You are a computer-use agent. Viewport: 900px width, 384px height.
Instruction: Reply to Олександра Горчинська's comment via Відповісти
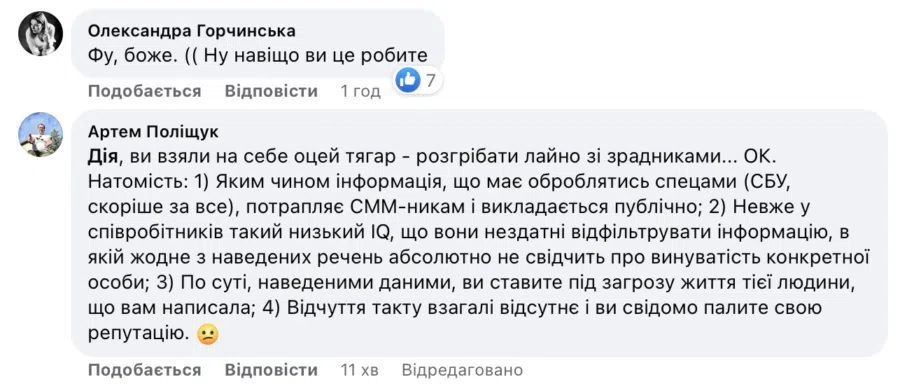point(271,91)
